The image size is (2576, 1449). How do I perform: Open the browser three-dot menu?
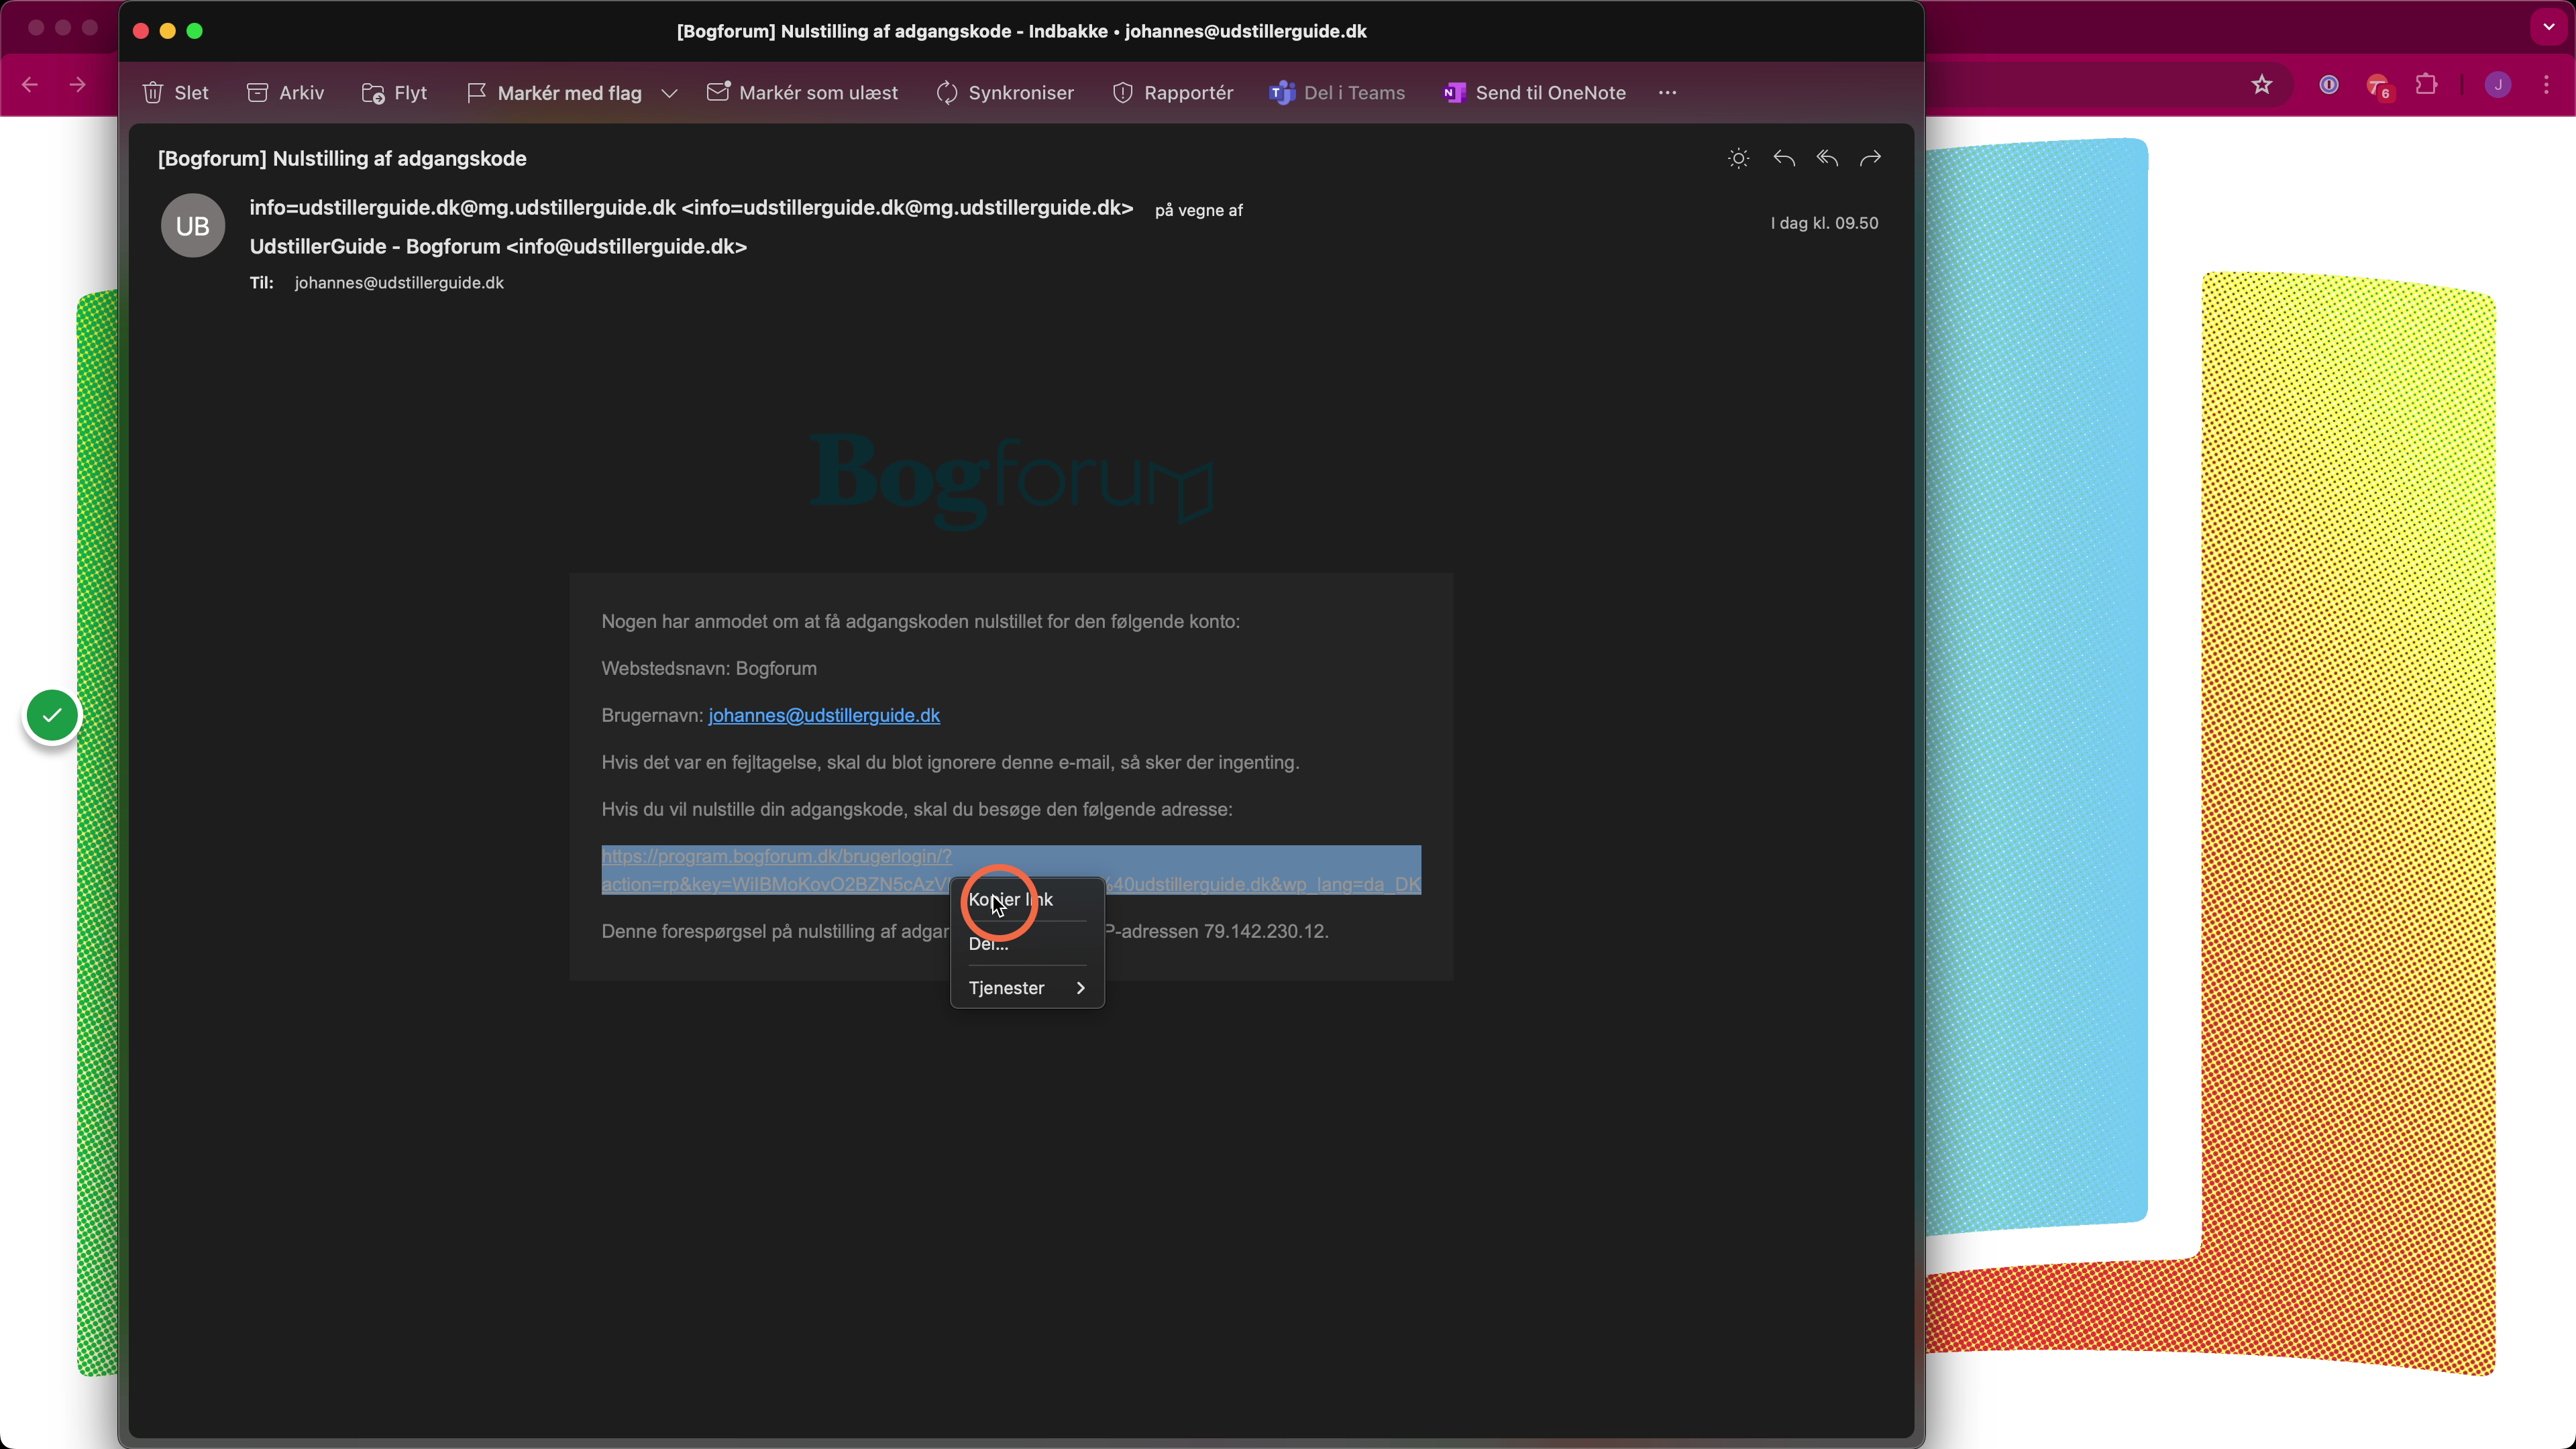(x=2547, y=85)
